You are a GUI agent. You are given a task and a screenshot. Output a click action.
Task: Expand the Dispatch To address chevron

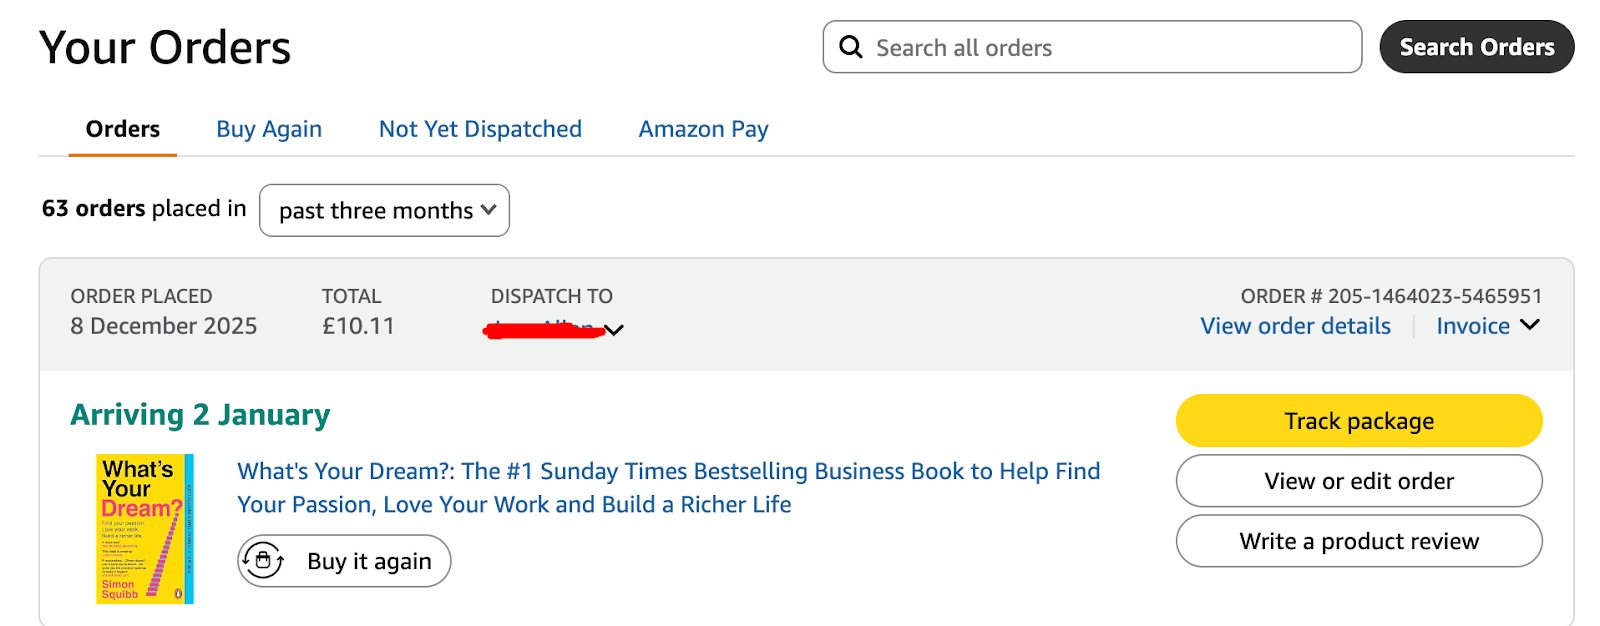[x=615, y=330]
